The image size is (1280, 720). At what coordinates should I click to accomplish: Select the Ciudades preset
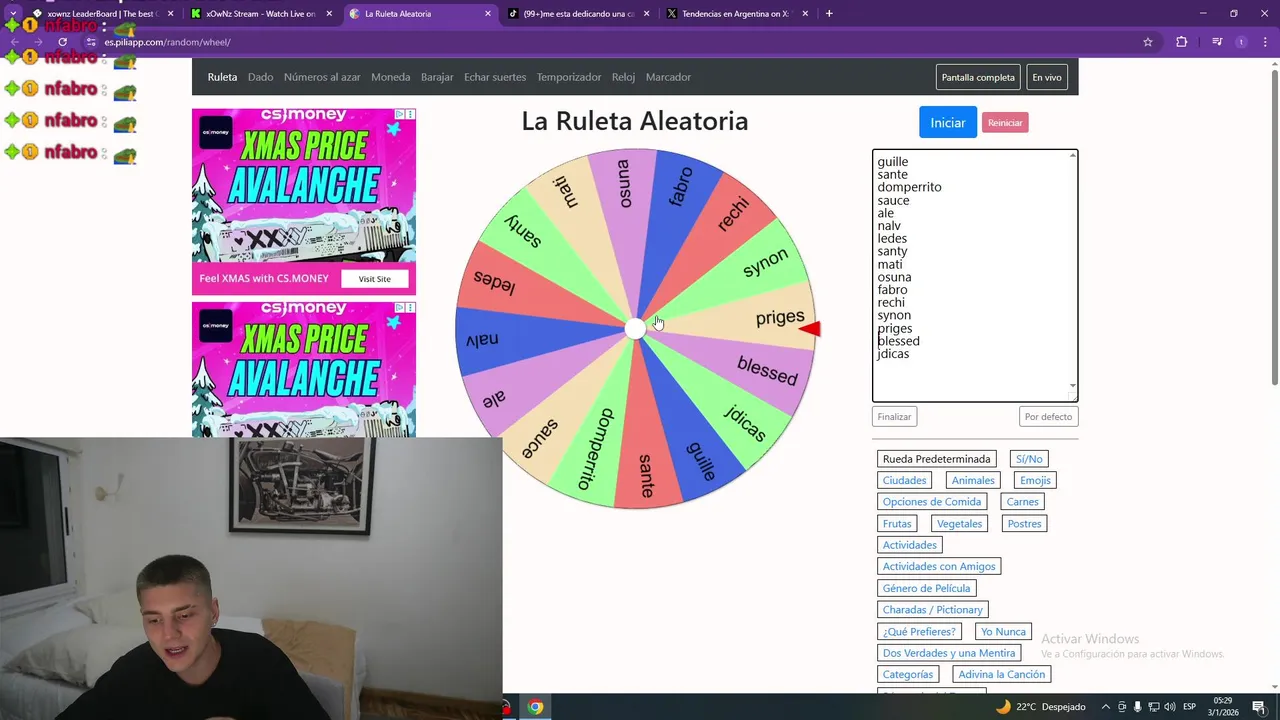(x=904, y=480)
